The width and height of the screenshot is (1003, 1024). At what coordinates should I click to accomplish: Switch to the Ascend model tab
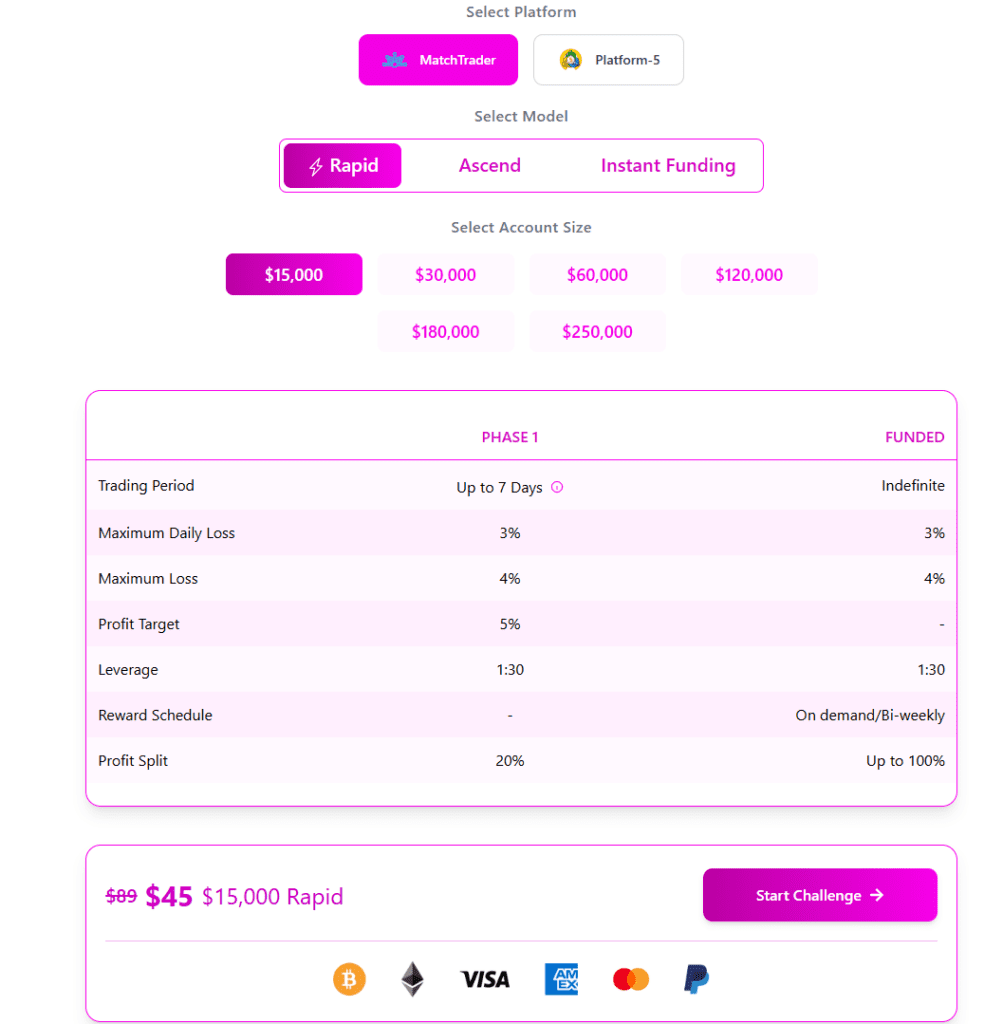pyautogui.click(x=490, y=166)
